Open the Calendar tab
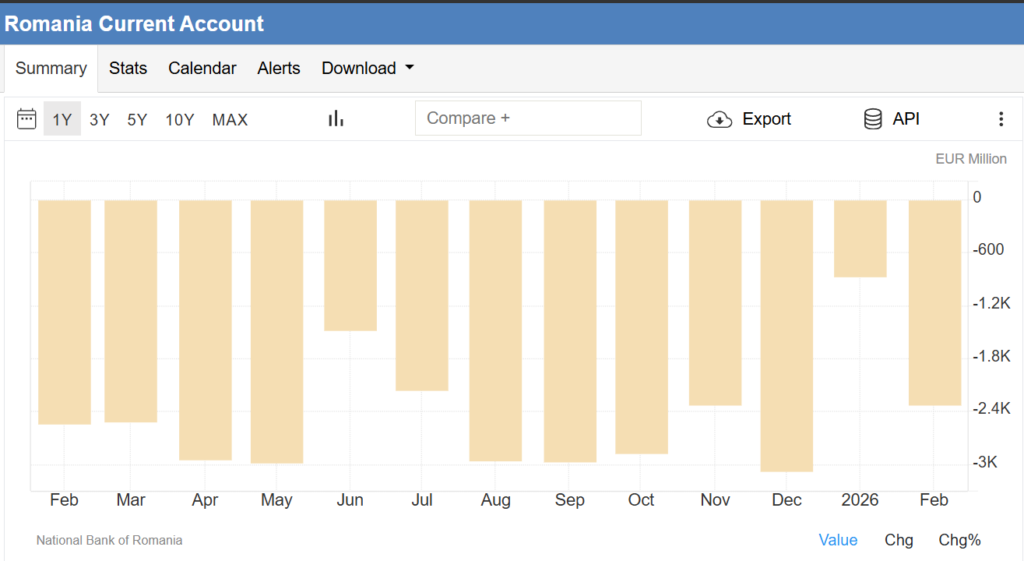This screenshot has height=561, width=1024. [202, 68]
